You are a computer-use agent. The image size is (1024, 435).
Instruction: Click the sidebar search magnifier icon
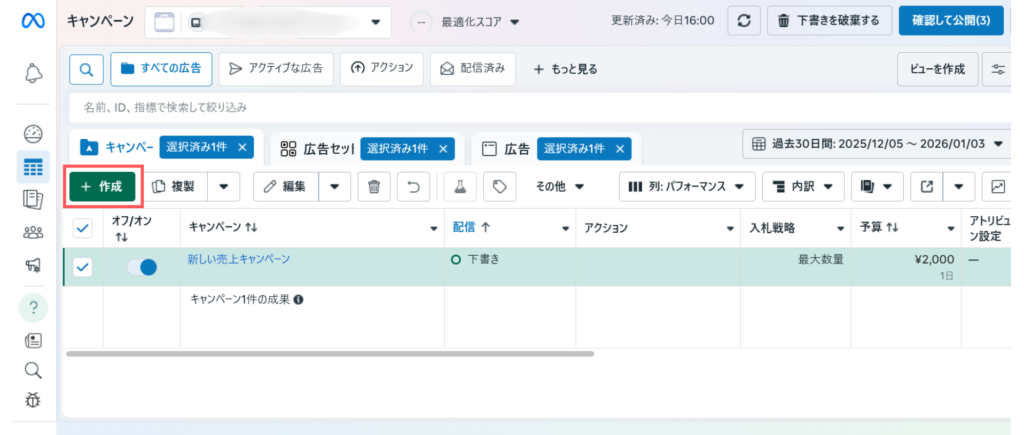[x=33, y=370]
